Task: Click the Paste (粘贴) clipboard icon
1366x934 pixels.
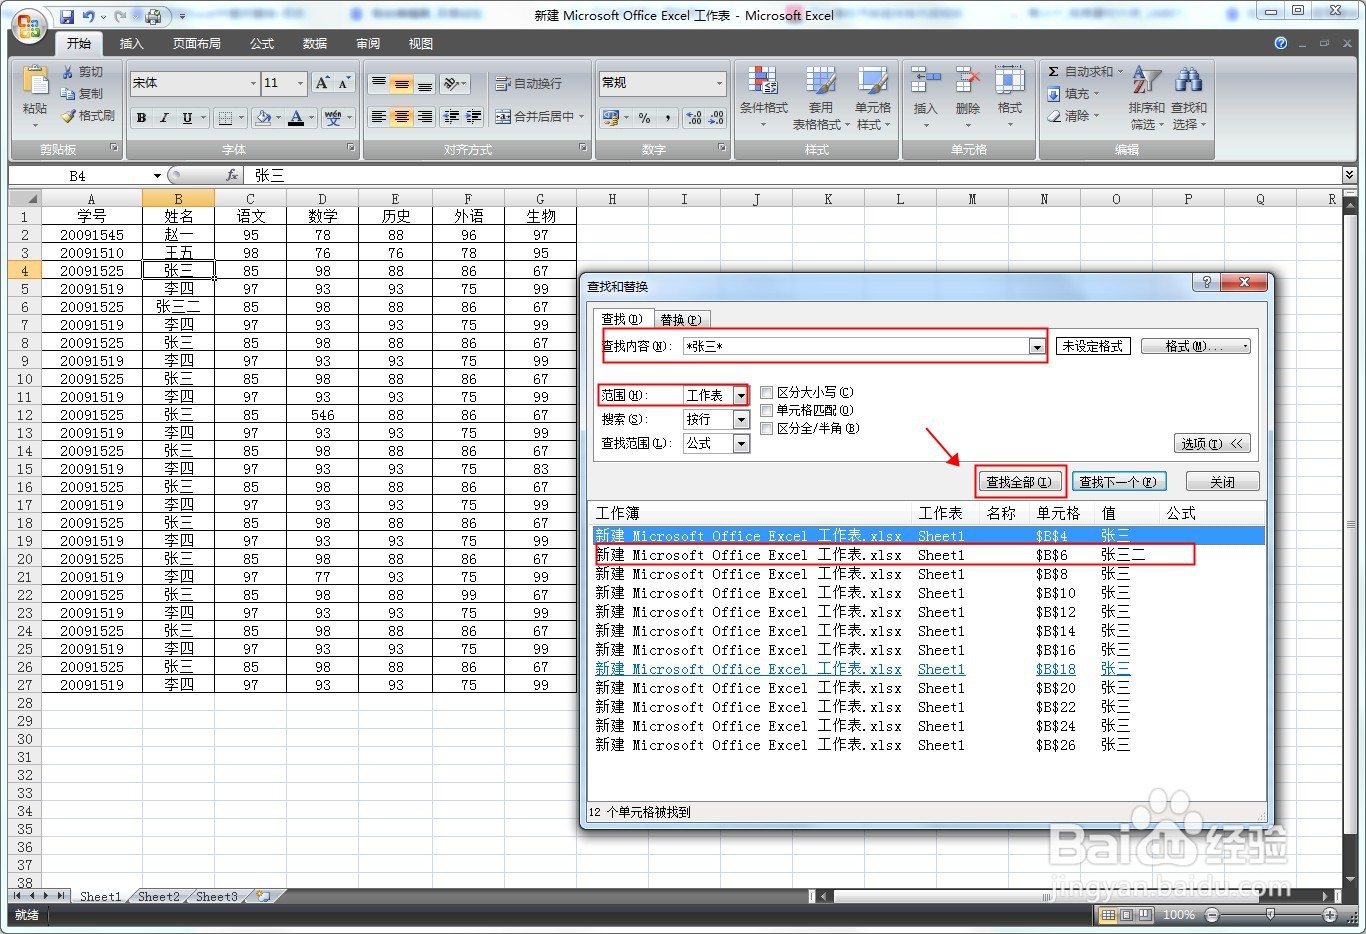Action: [35, 82]
